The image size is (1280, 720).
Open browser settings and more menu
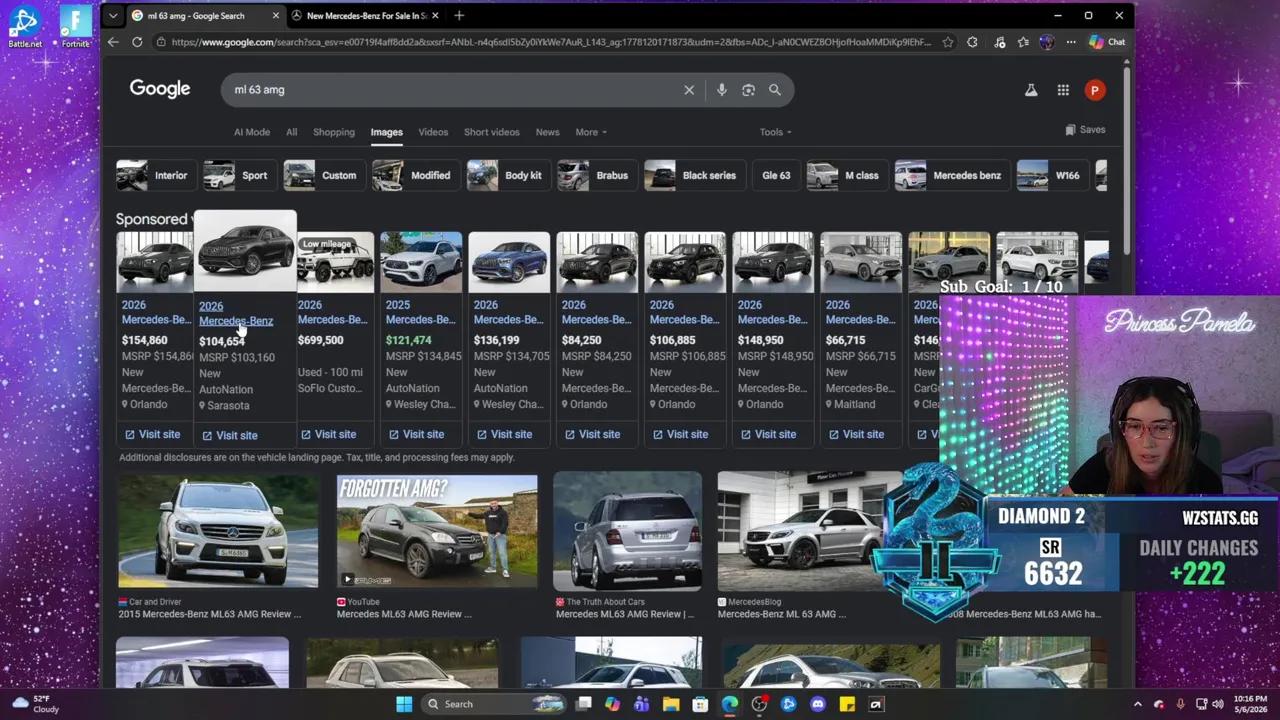(x=1071, y=42)
